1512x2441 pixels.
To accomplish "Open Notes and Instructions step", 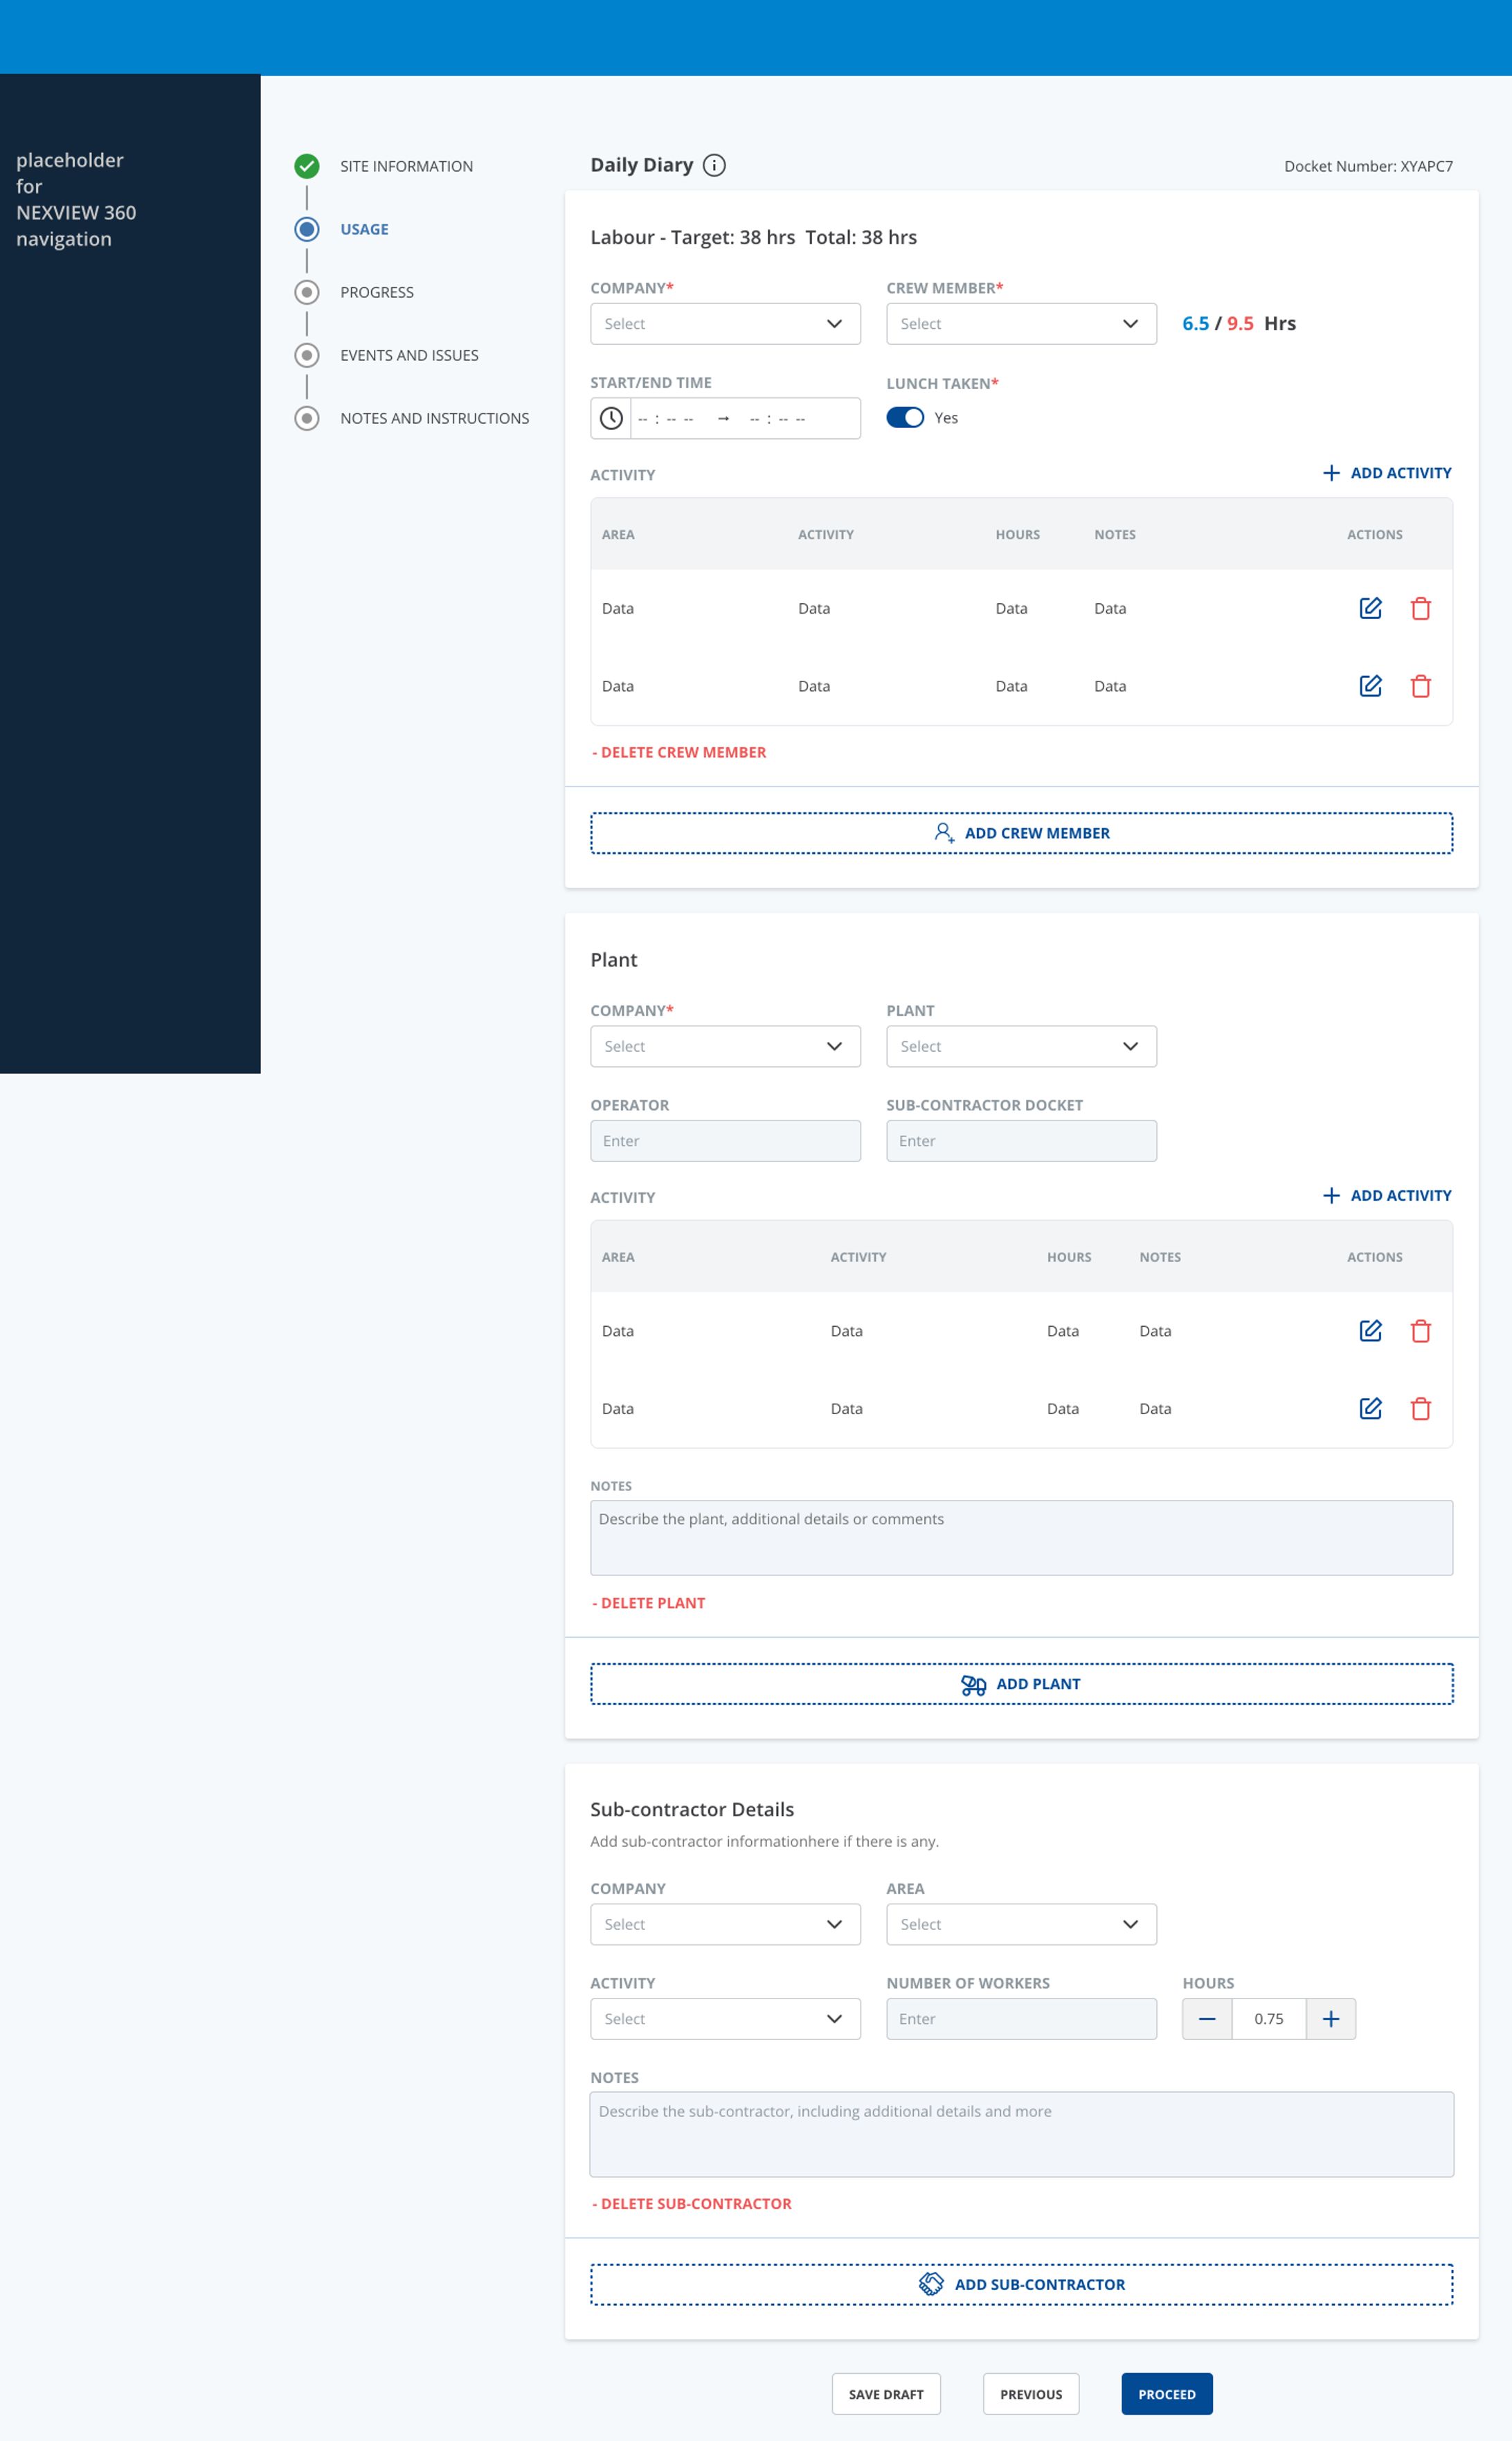I will click(x=434, y=418).
